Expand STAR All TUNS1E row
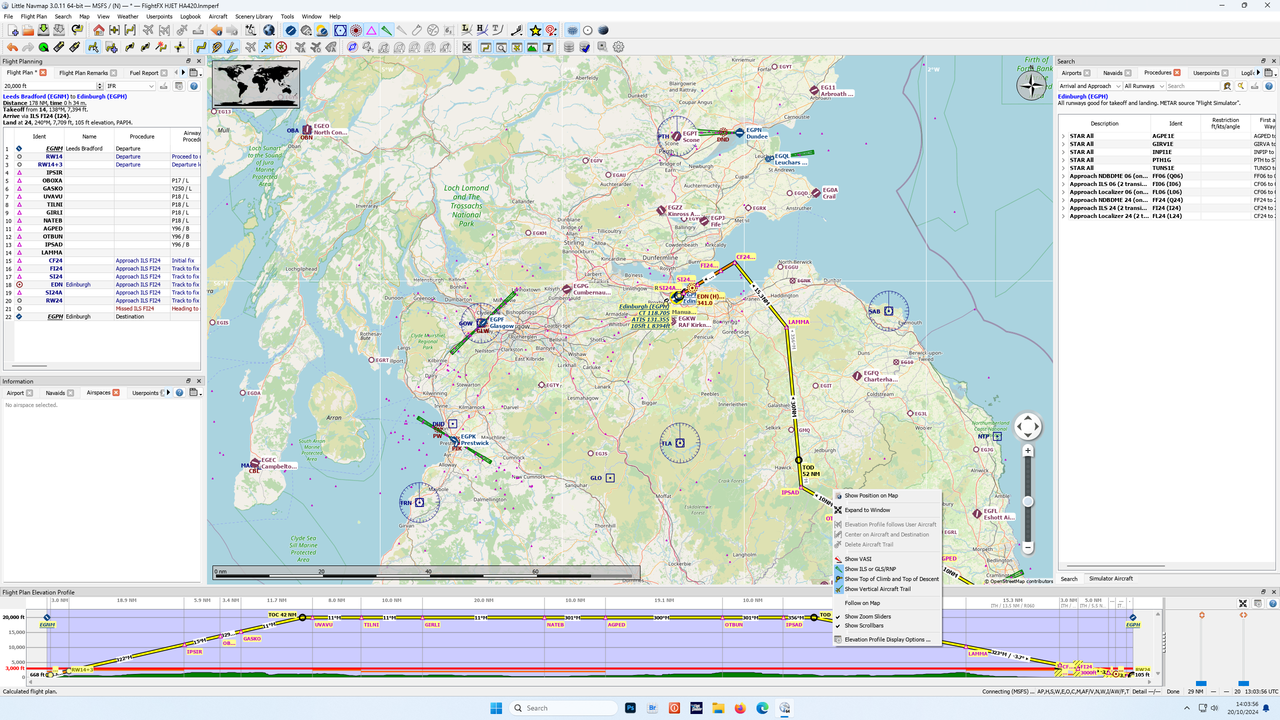Screen dimensions: 1280x720 1063,168
